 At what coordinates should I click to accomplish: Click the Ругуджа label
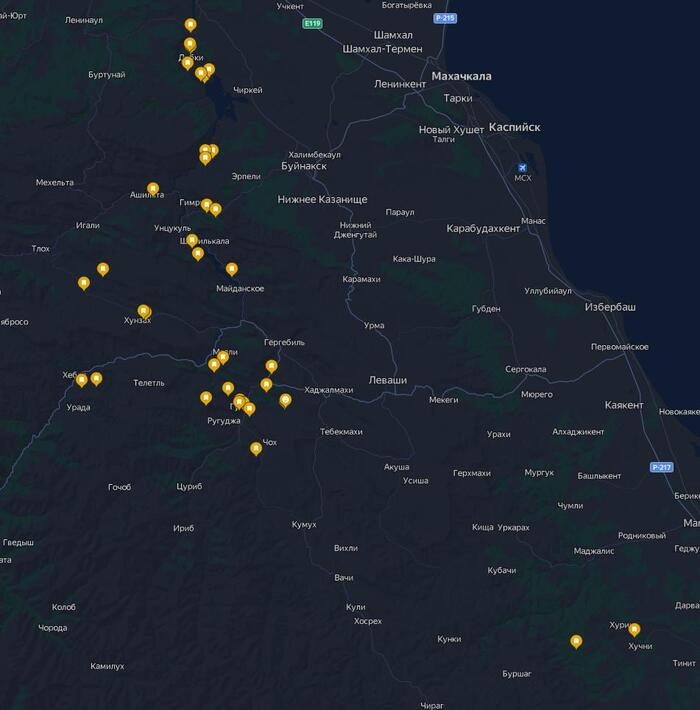[224, 421]
